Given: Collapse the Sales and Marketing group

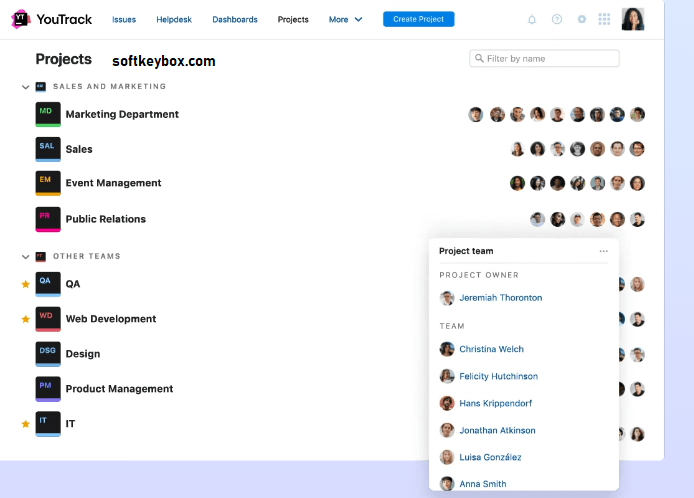Looking at the screenshot, I should pos(26,87).
